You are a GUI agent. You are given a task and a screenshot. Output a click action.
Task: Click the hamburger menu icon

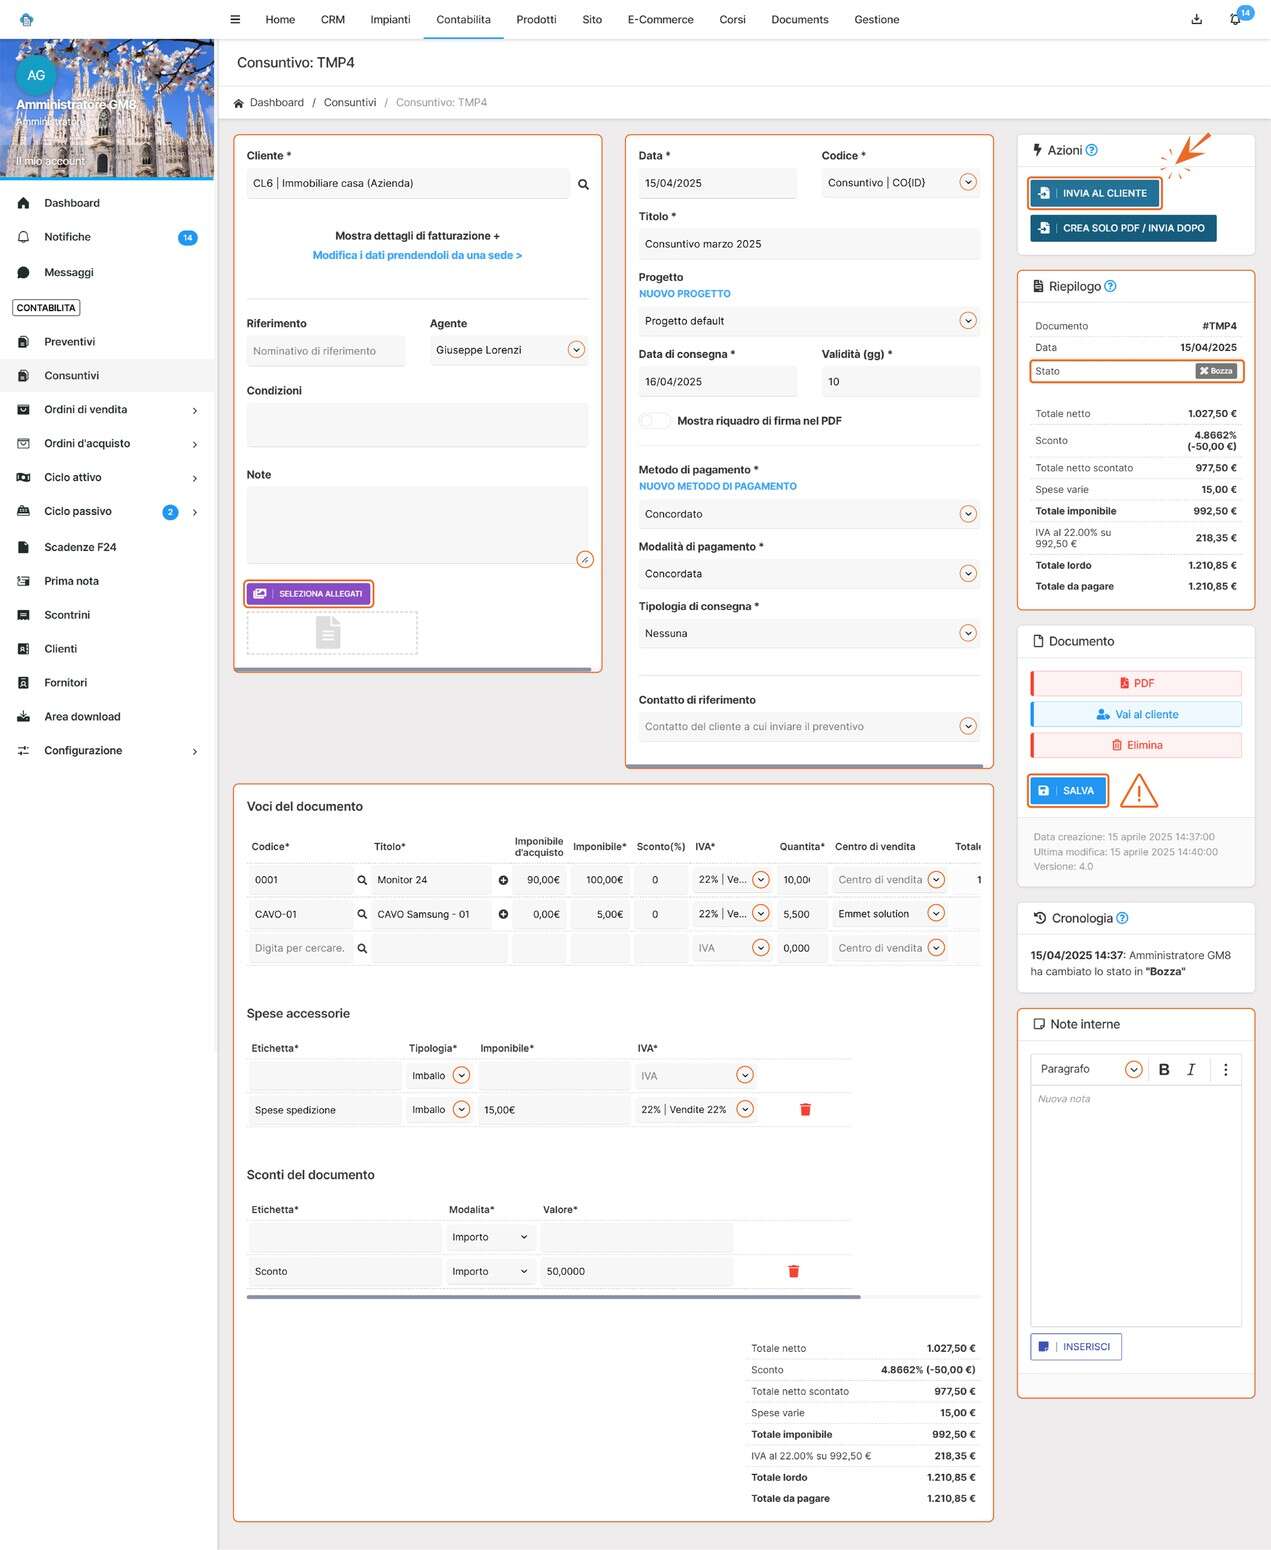235,20
